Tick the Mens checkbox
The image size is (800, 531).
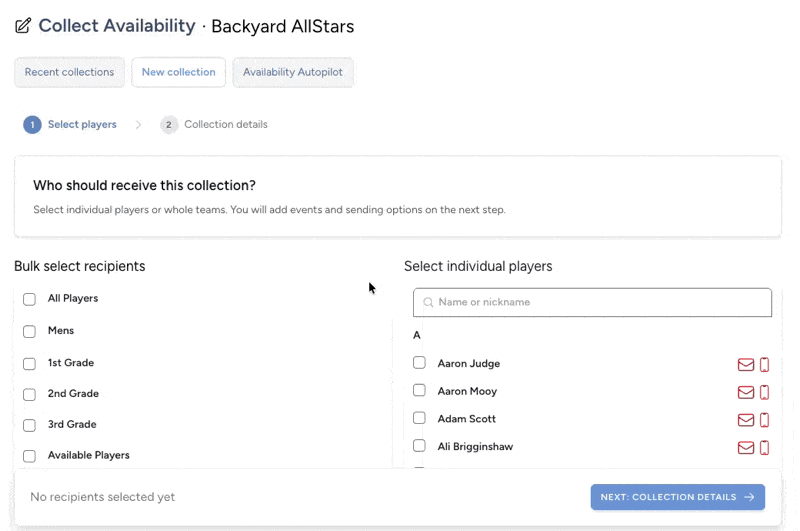point(29,332)
